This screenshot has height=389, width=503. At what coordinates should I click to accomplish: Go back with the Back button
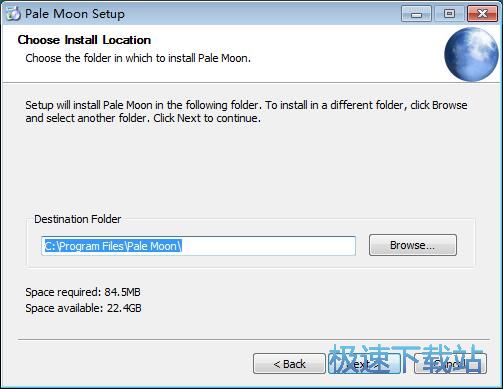(x=289, y=364)
